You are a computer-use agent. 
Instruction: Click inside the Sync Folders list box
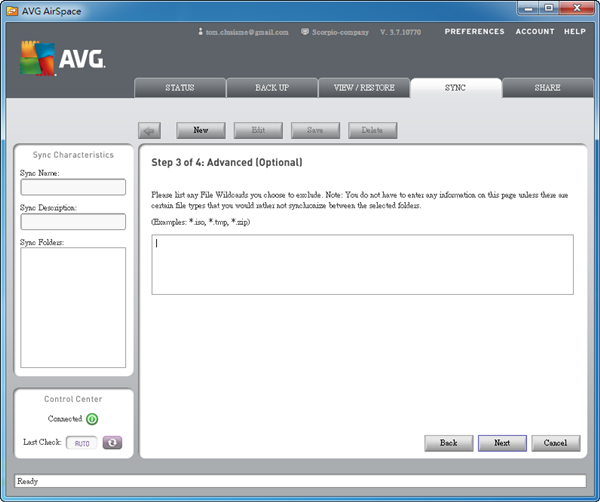pyautogui.click(x=73, y=308)
